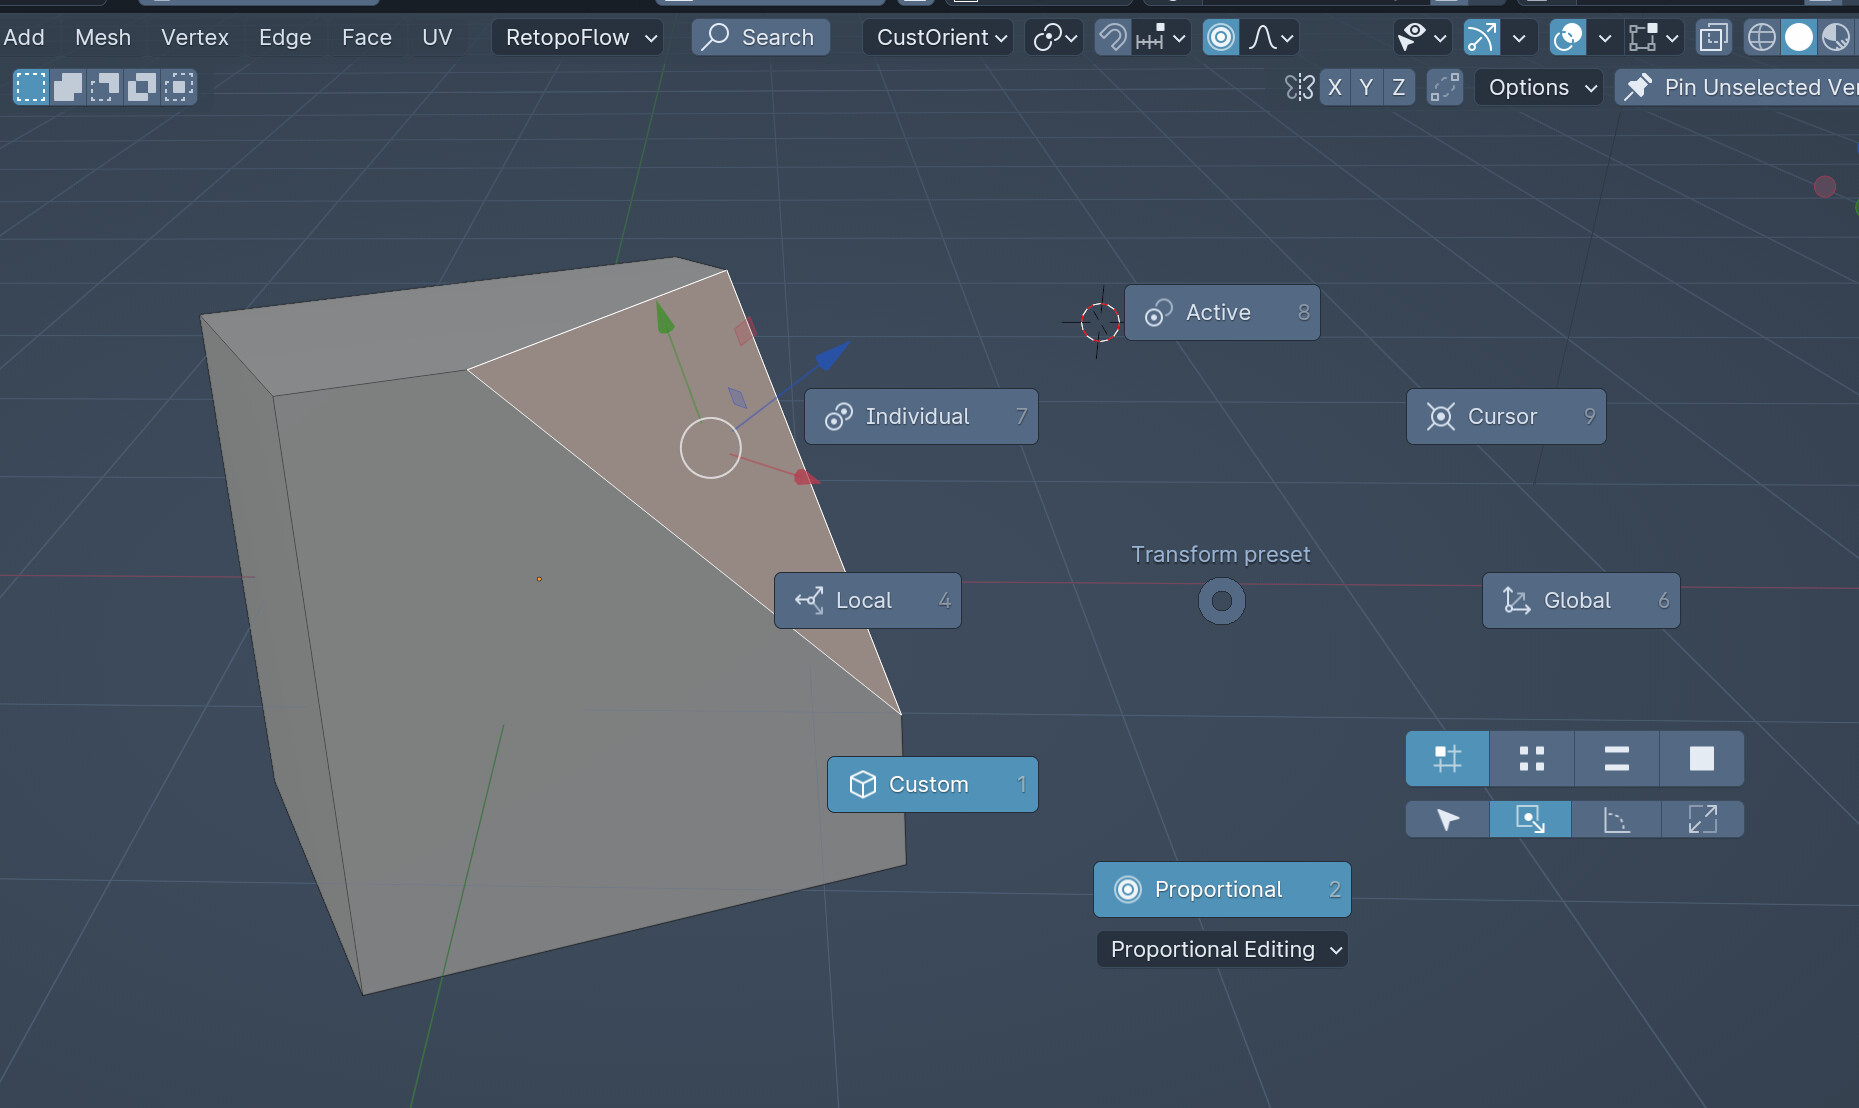Expand the gizmo options dropdown arrow

pos(1518,38)
